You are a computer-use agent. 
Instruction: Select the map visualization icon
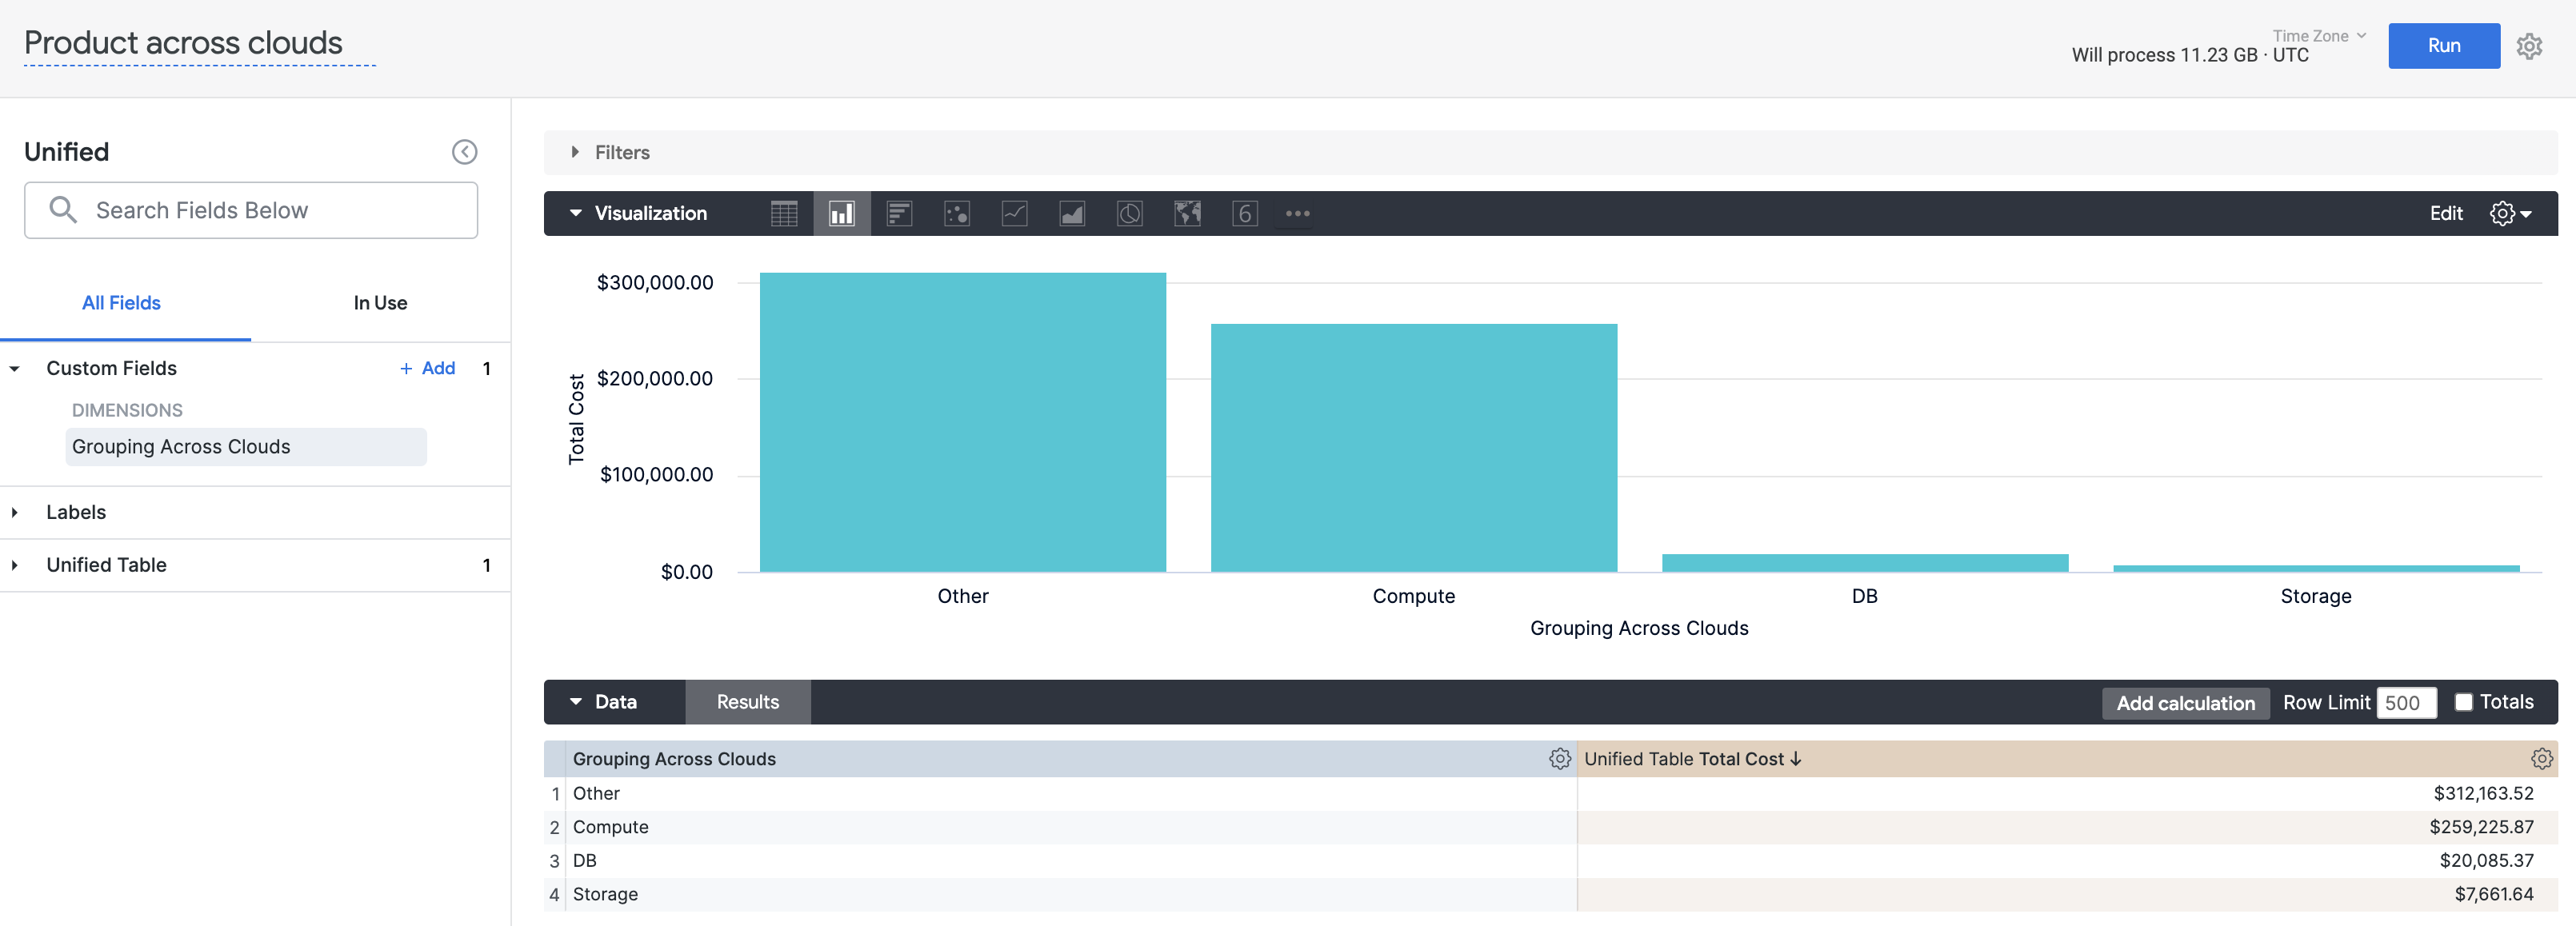click(x=1187, y=213)
